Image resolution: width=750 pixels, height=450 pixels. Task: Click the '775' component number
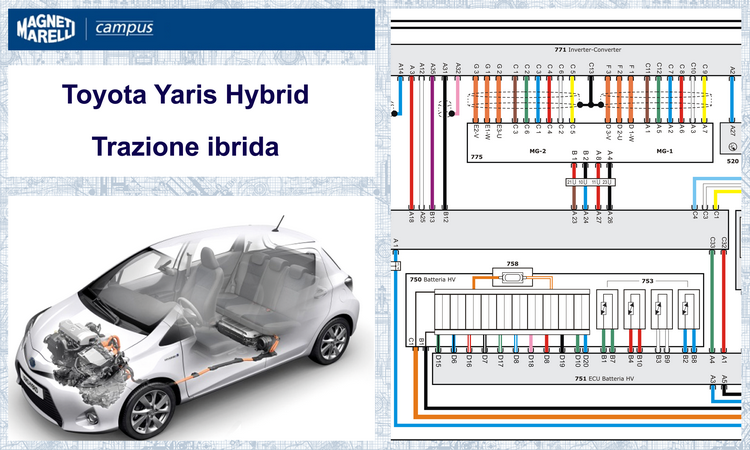[x=477, y=157]
